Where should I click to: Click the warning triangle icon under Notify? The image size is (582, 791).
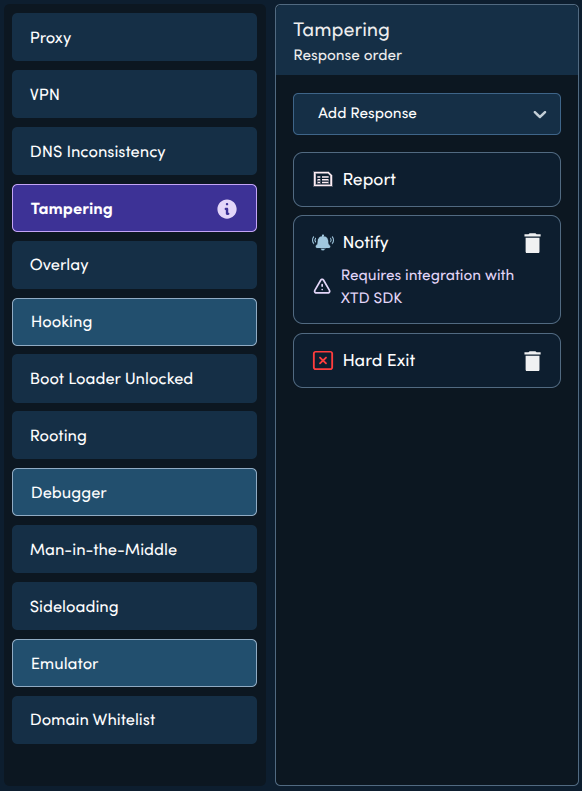tap(322, 286)
